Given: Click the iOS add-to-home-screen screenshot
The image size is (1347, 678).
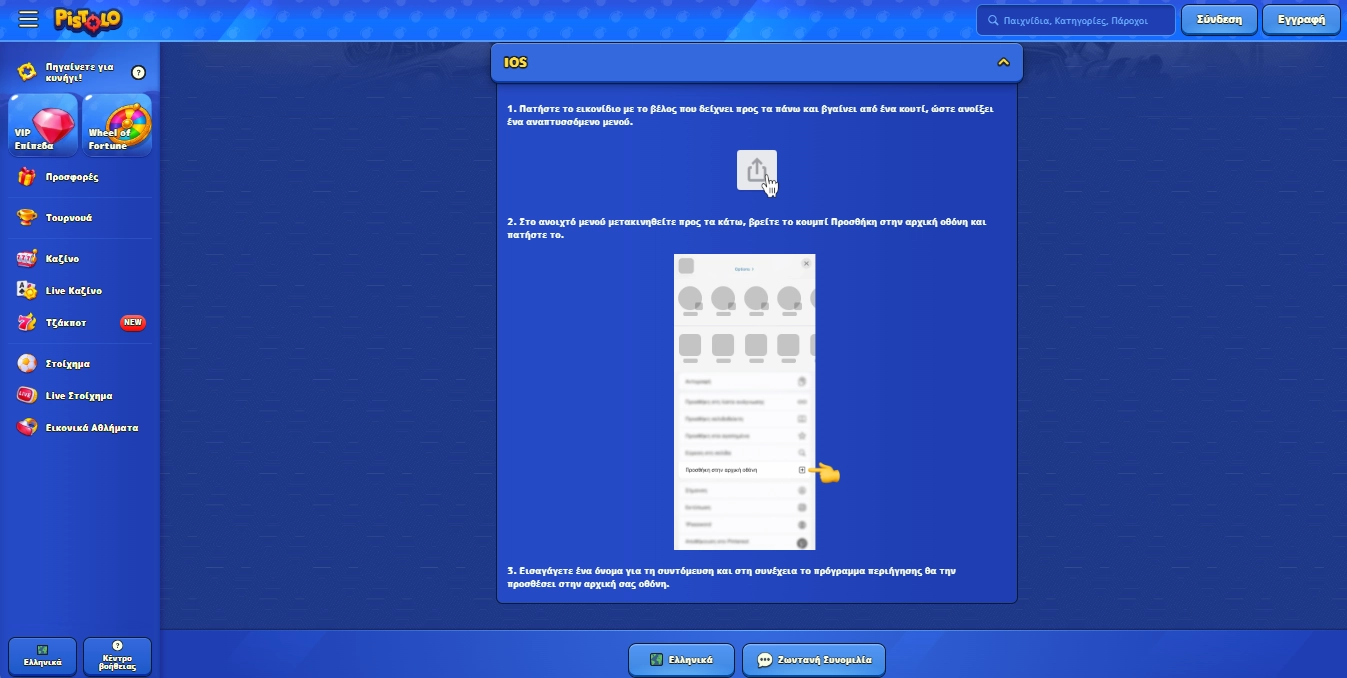Looking at the screenshot, I should point(745,402).
